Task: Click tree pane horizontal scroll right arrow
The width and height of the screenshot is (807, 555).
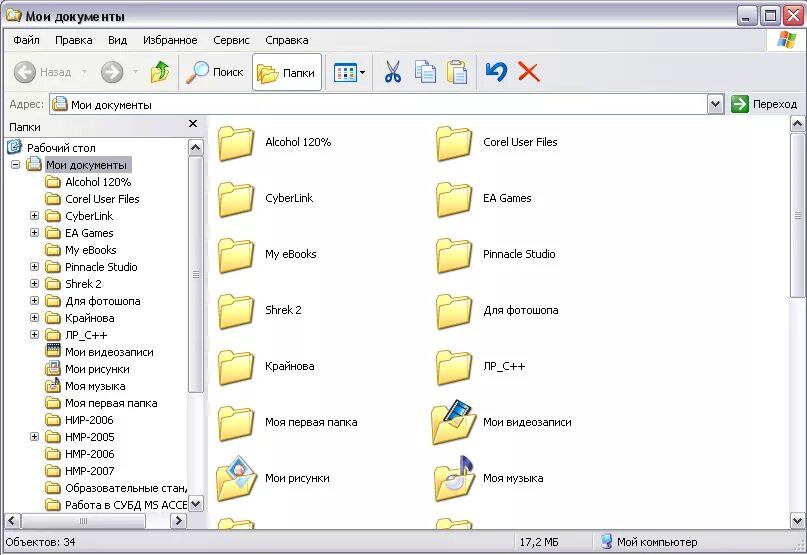Action: (178, 521)
